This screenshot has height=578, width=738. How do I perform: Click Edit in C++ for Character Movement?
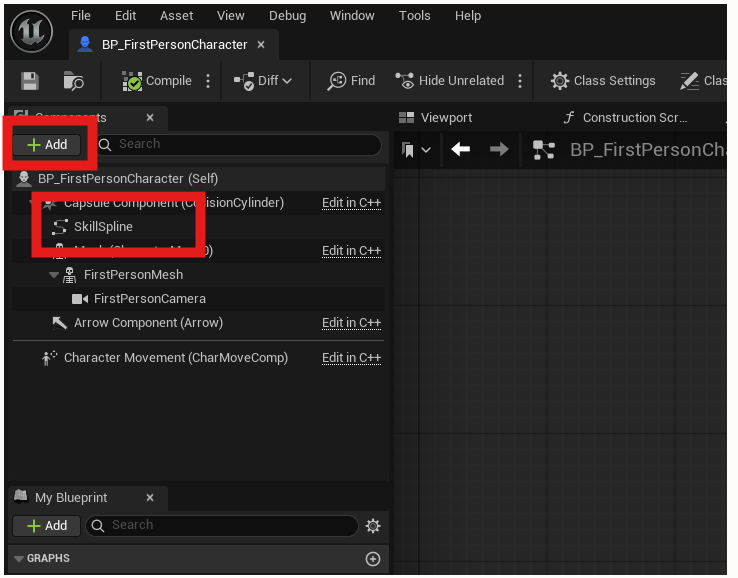click(351, 358)
